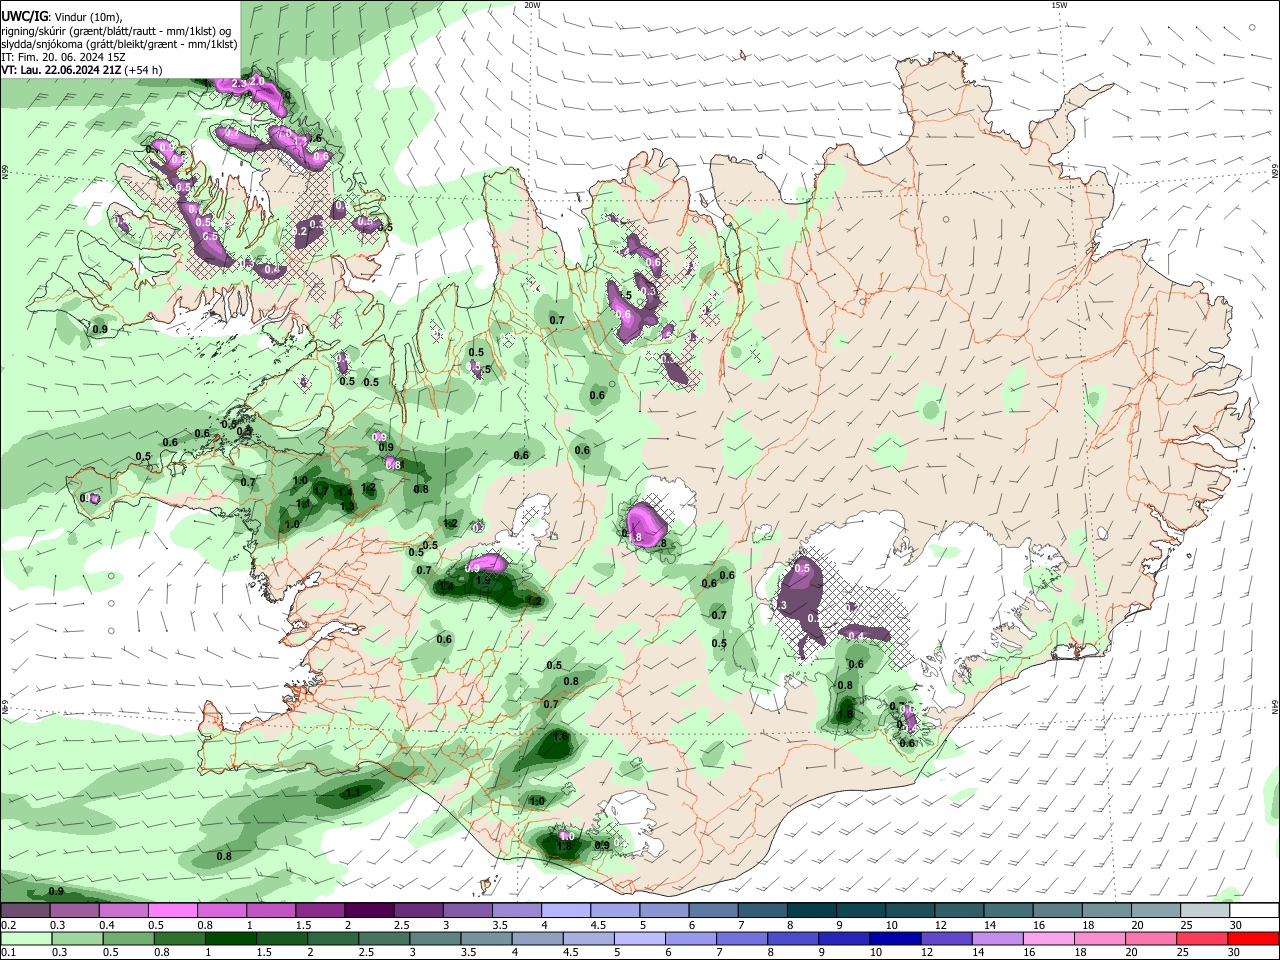Click the '0.4' label on the snow scale
The image size is (1280, 960).
click(x=106, y=925)
